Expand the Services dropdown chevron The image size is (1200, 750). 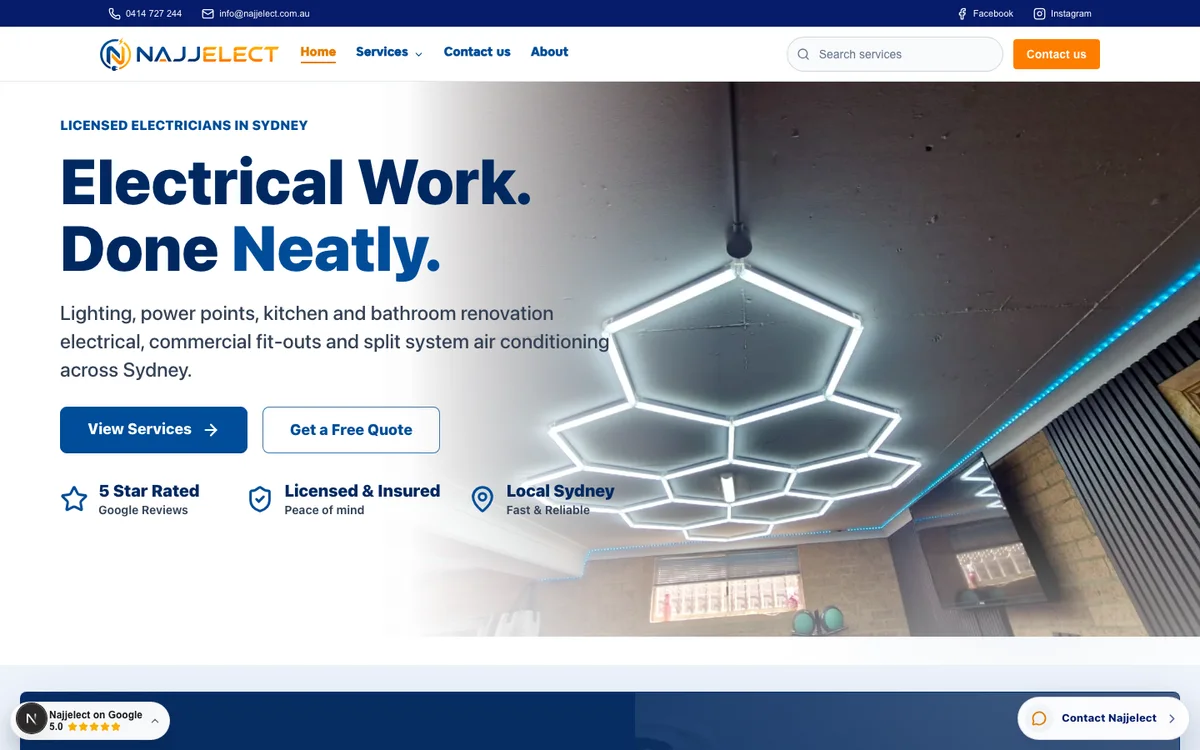tap(419, 53)
